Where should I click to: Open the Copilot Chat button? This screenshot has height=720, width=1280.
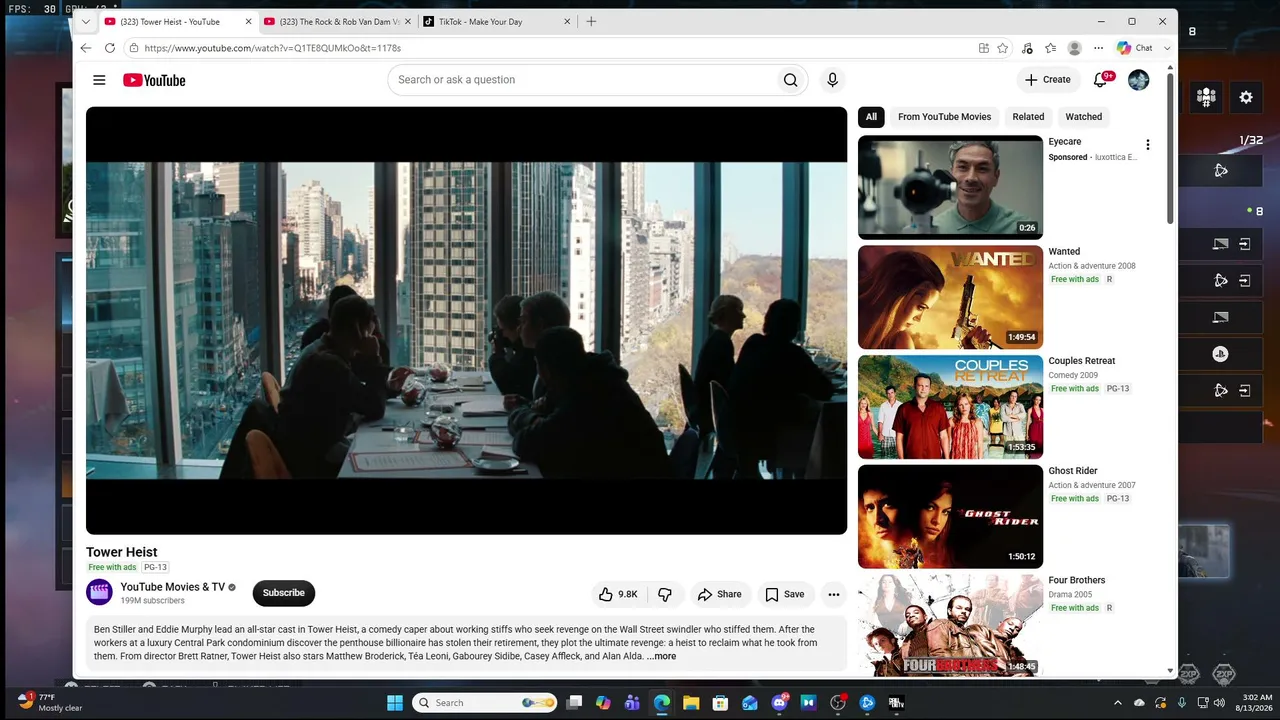coord(1135,48)
